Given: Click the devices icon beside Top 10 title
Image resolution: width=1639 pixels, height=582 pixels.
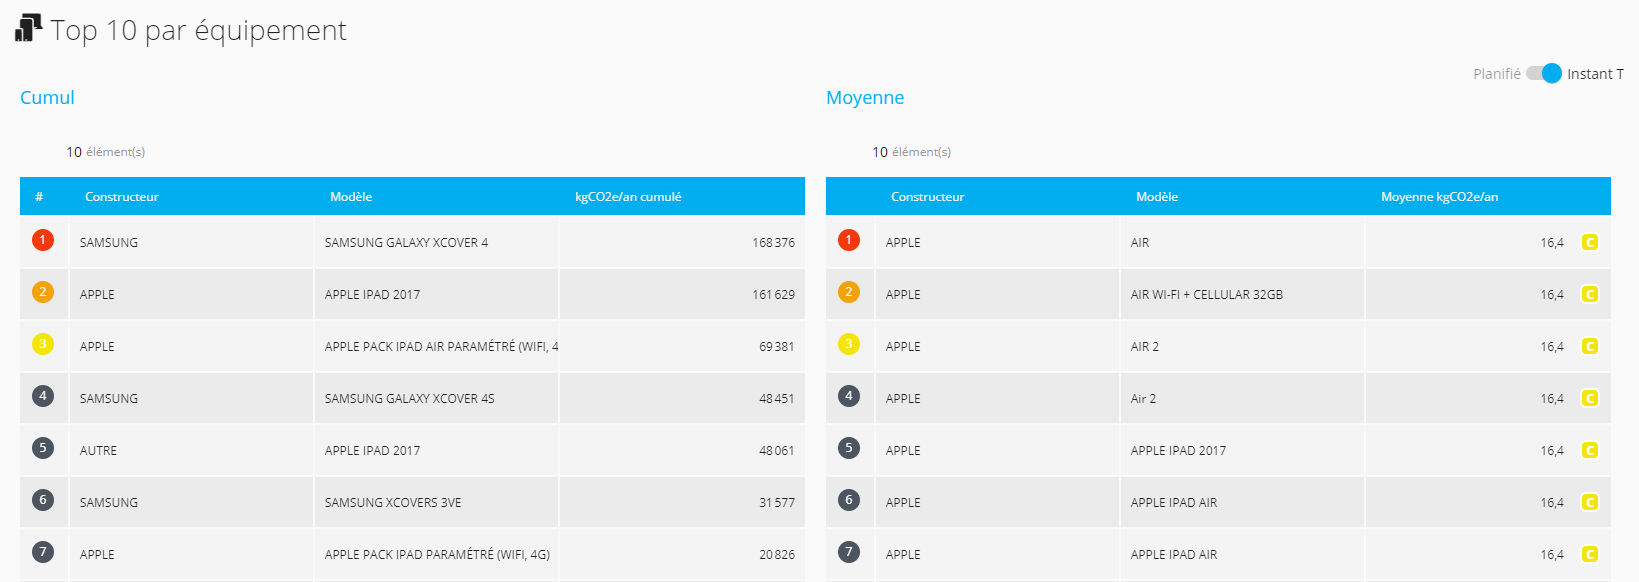Looking at the screenshot, I should click(29, 28).
